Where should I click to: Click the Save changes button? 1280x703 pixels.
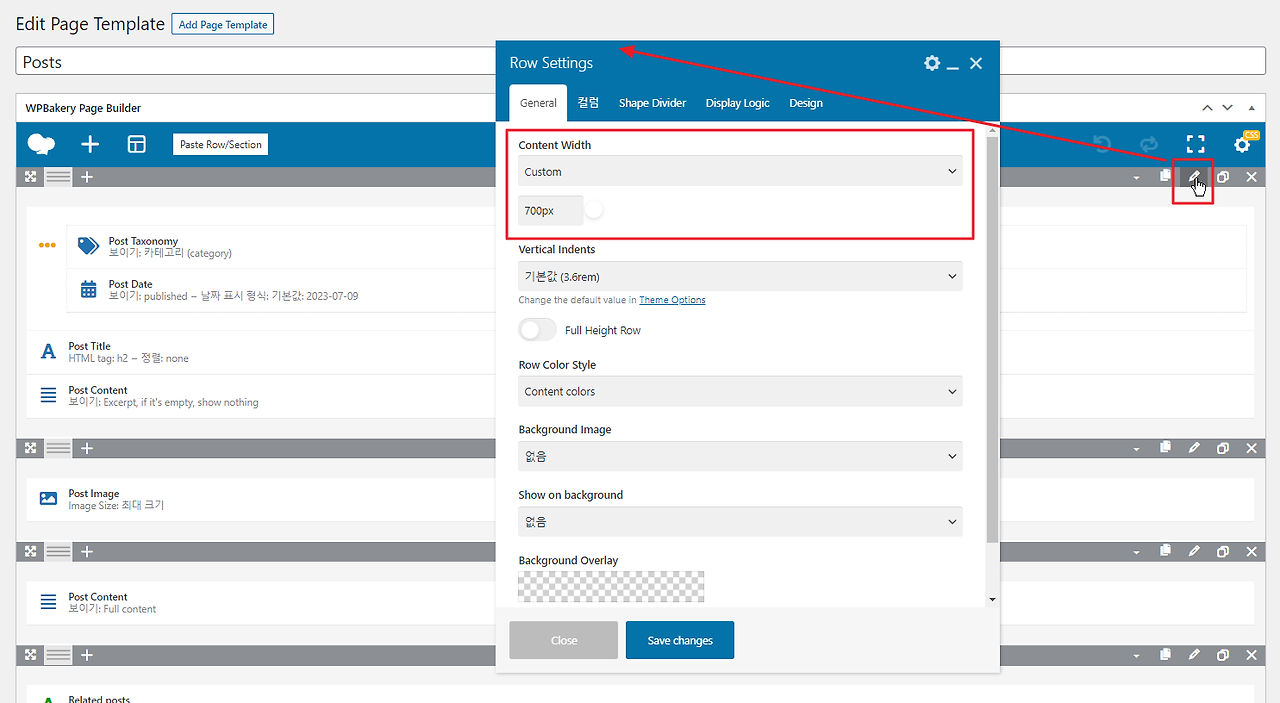[x=680, y=640]
